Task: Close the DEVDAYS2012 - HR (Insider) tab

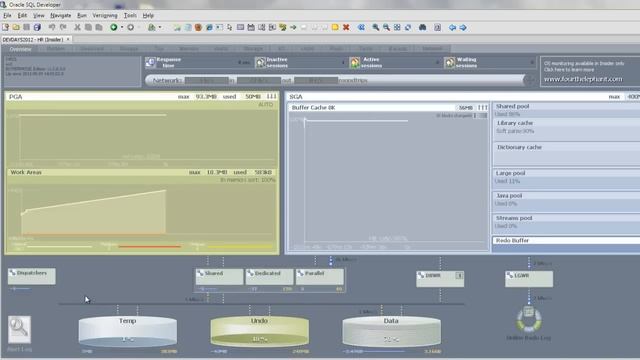Action: [68, 39]
